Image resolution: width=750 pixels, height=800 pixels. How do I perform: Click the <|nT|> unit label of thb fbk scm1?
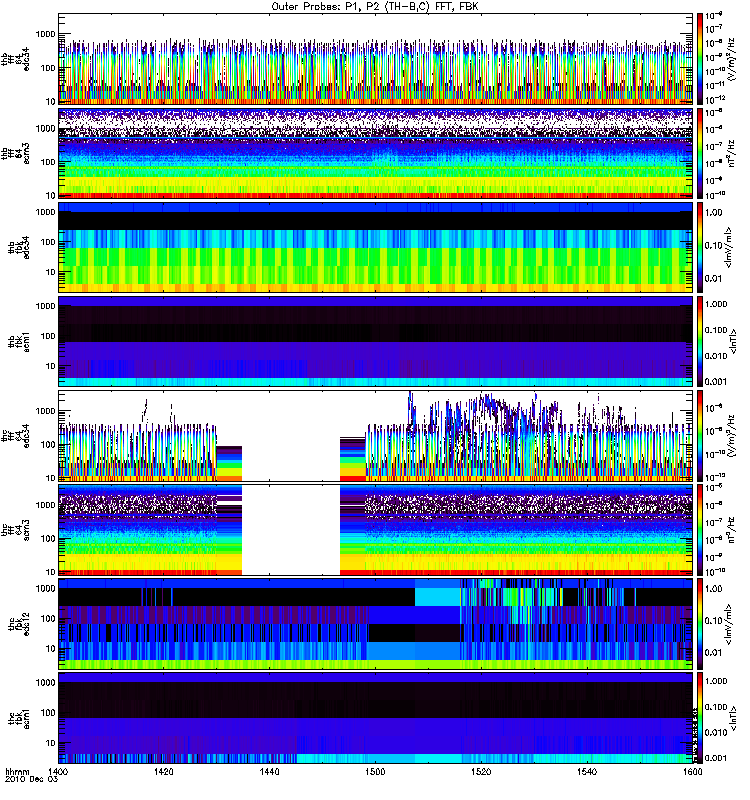[734, 341]
